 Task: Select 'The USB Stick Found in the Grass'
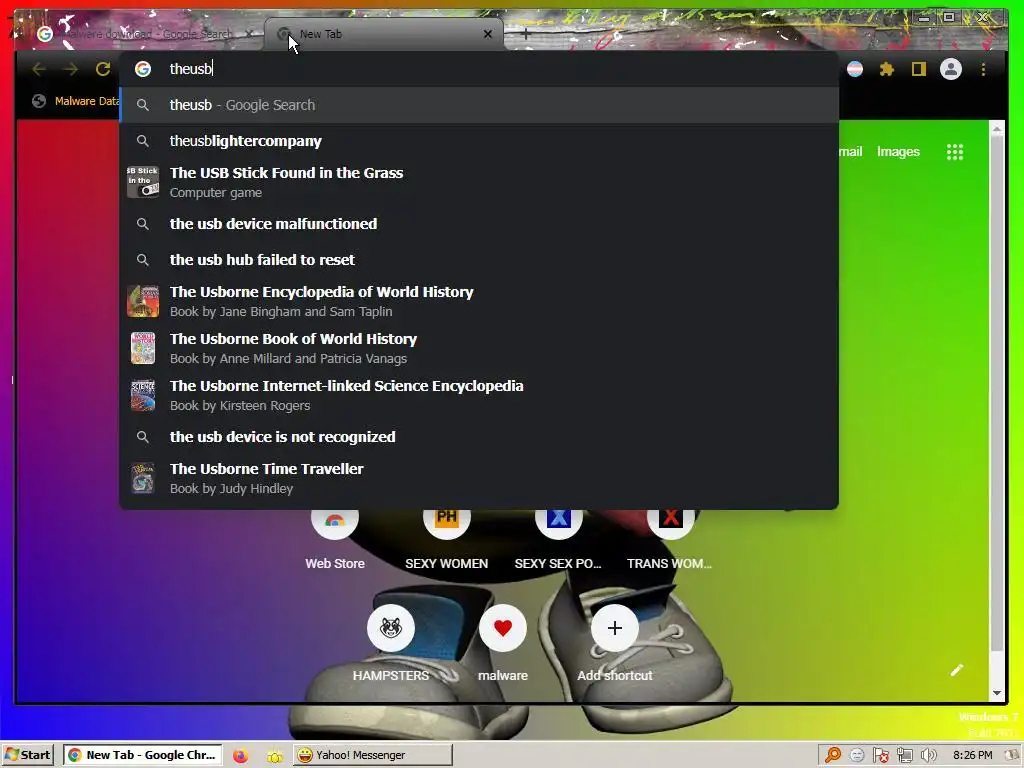pos(479,182)
